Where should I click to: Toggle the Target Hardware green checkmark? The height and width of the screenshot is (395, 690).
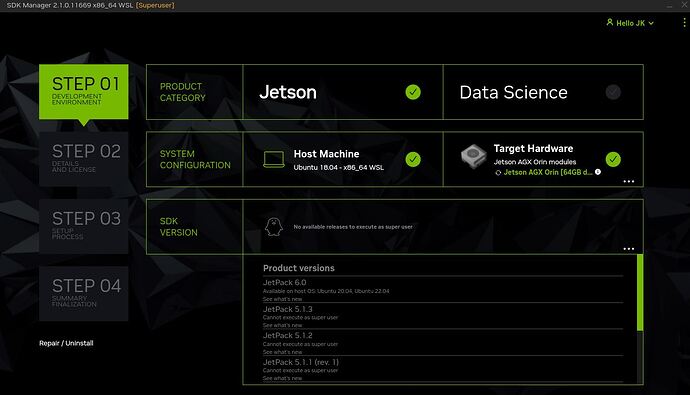click(x=613, y=159)
